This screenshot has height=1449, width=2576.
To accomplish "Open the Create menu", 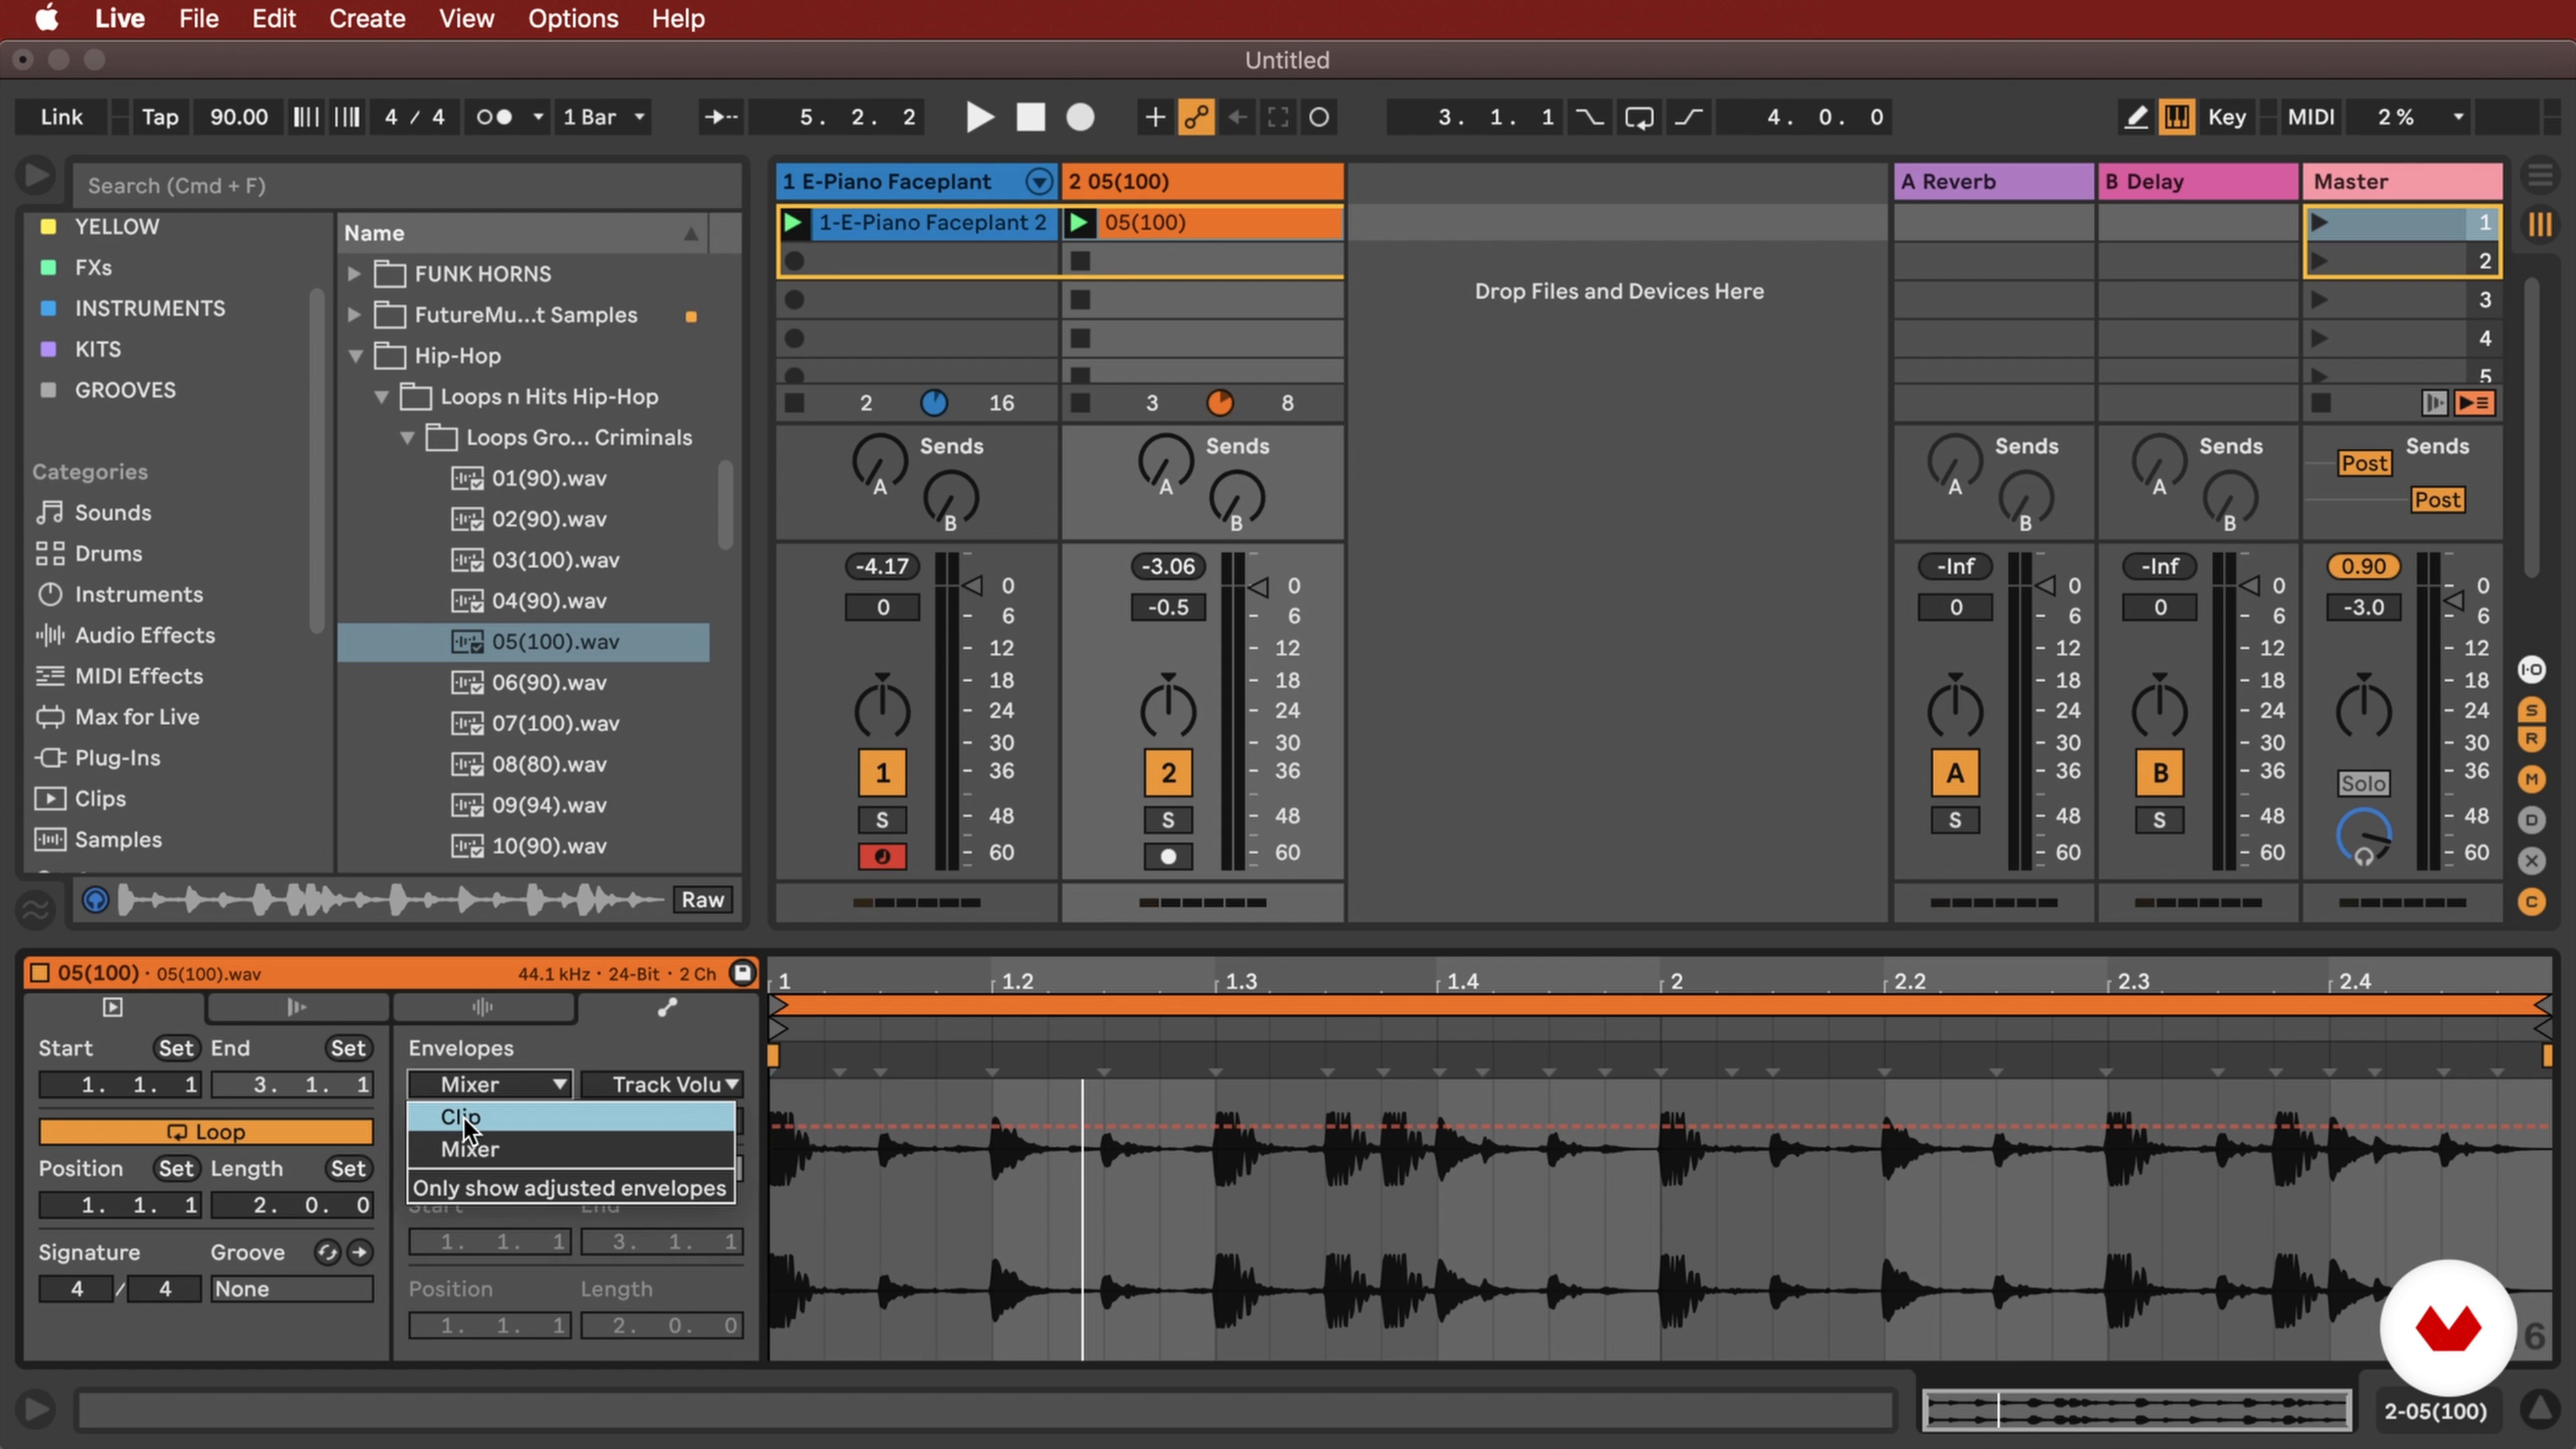I will (367, 18).
